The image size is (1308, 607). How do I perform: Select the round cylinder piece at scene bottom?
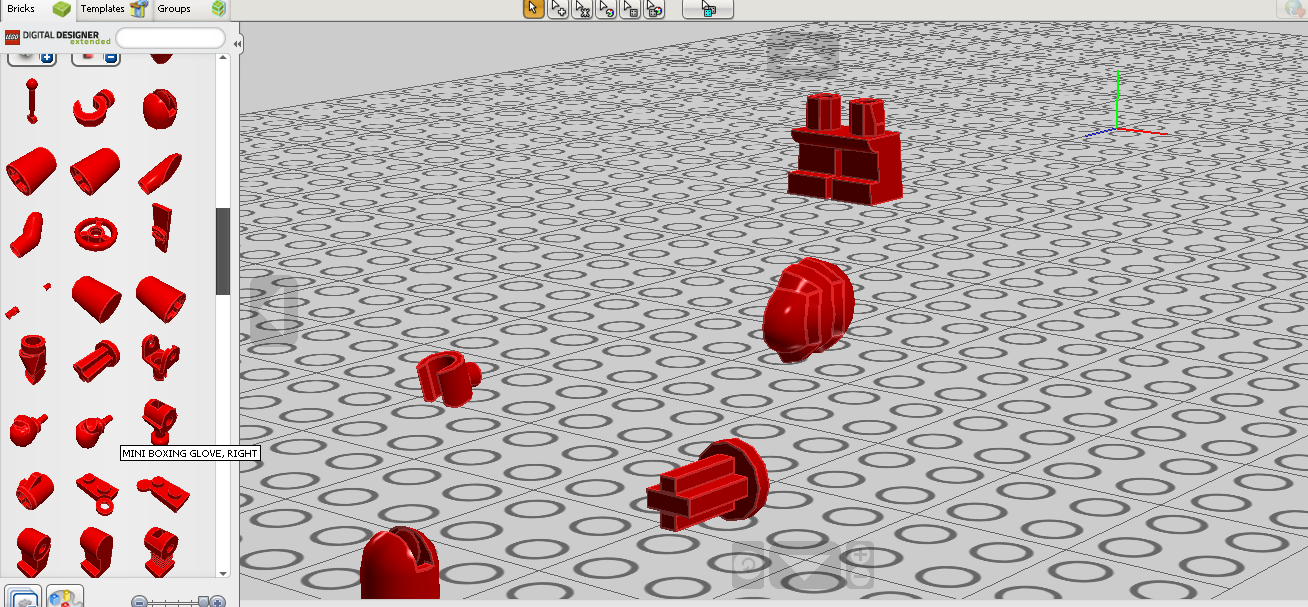(x=400, y=563)
